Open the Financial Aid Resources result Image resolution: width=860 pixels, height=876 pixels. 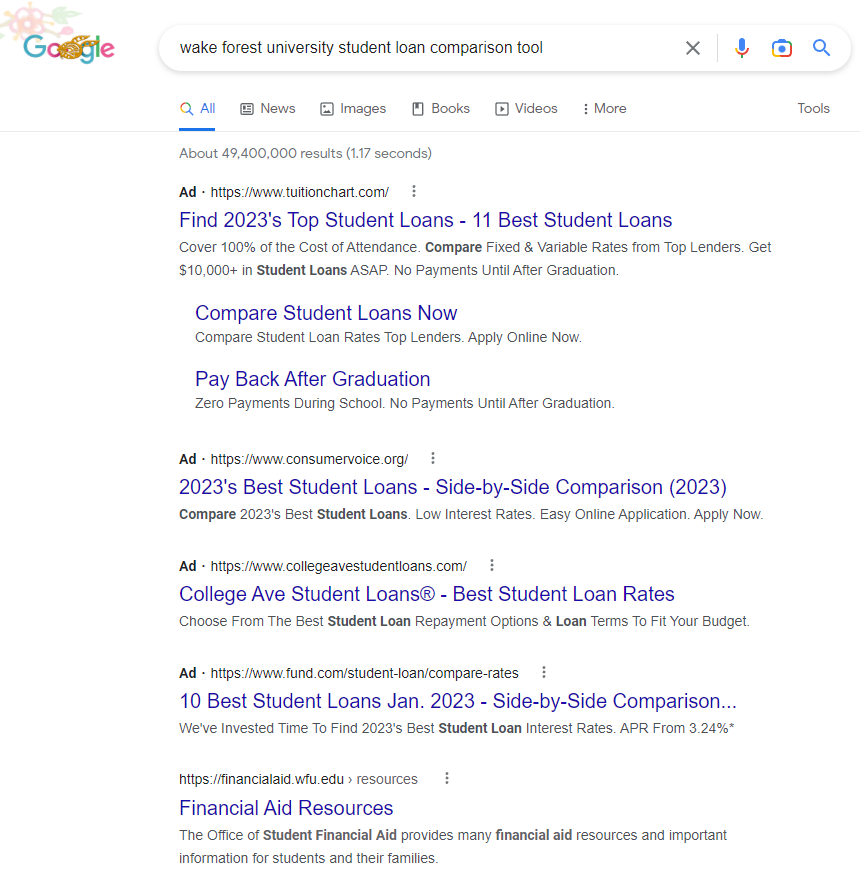click(x=286, y=808)
